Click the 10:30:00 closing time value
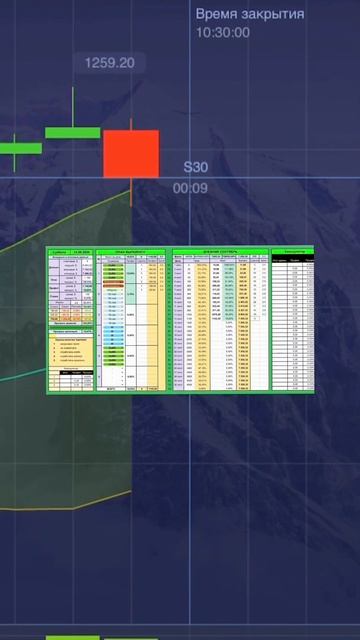This screenshot has width=360, height=640. click(x=223, y=33)
